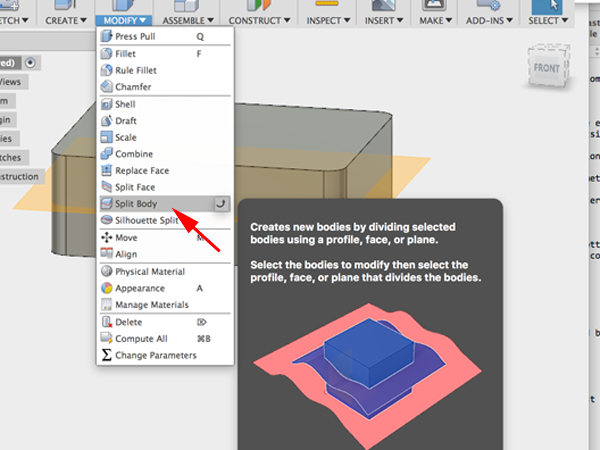This screenshot has height=450, width=600.
Task: Click the Replace Face icon
Action: pos(106,170)
